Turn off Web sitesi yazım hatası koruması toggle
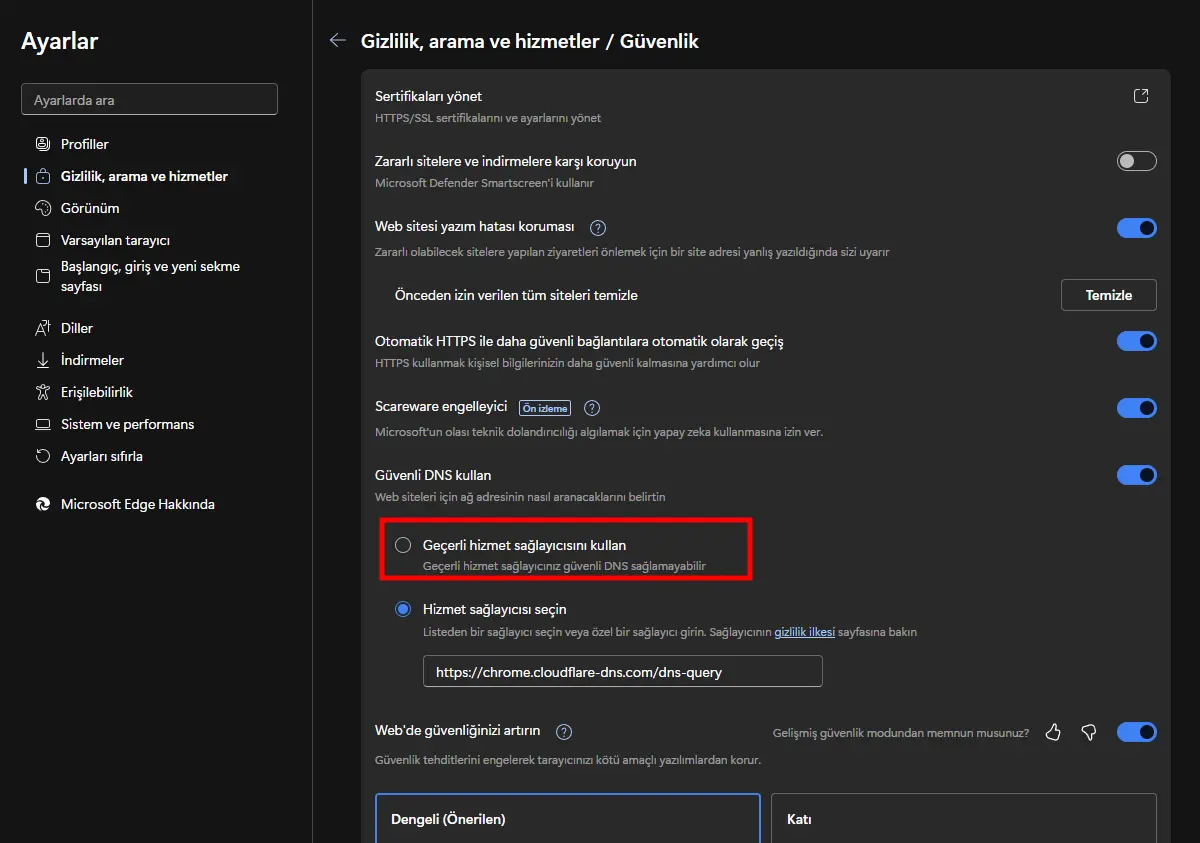This screenshot has width=1200, height=843. click(x=1137, y=228)
